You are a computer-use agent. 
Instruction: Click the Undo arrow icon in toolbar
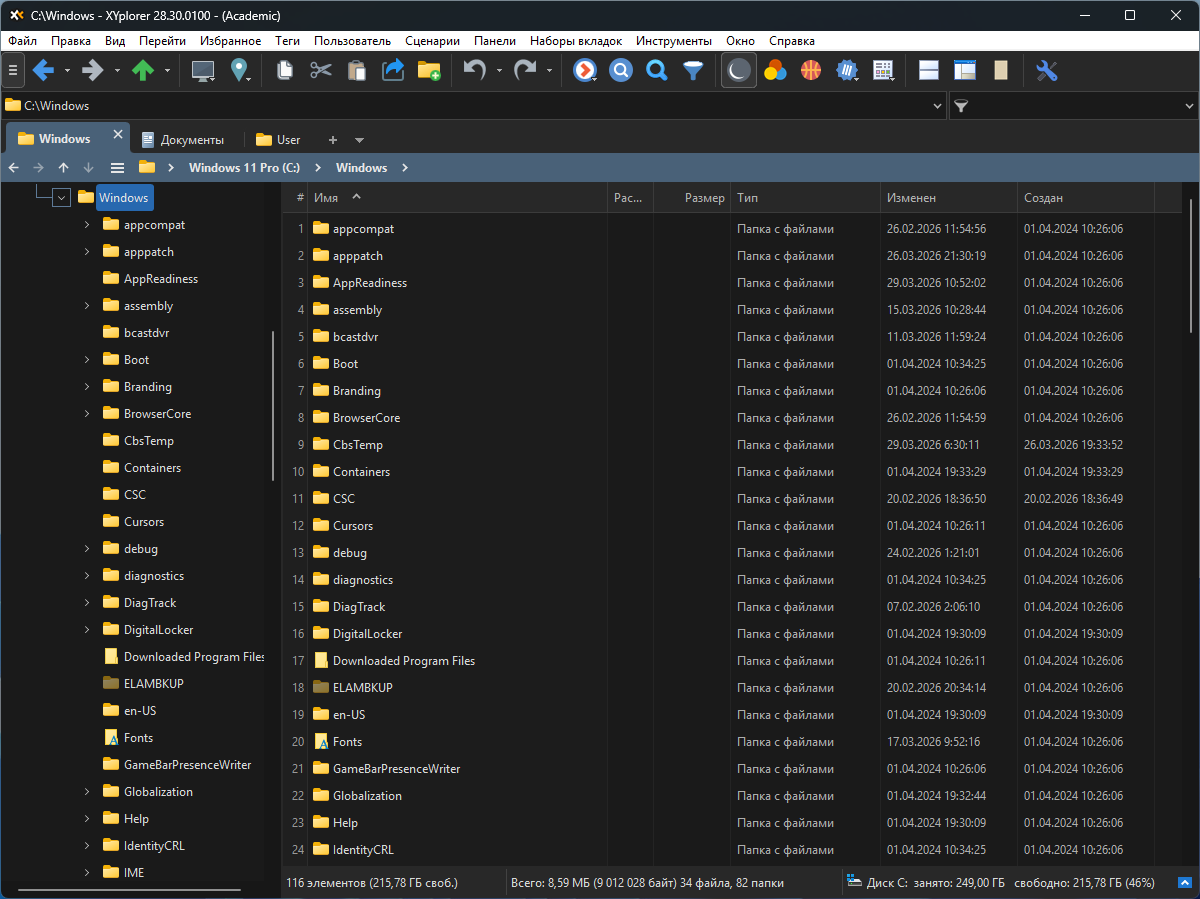(474, 70)
